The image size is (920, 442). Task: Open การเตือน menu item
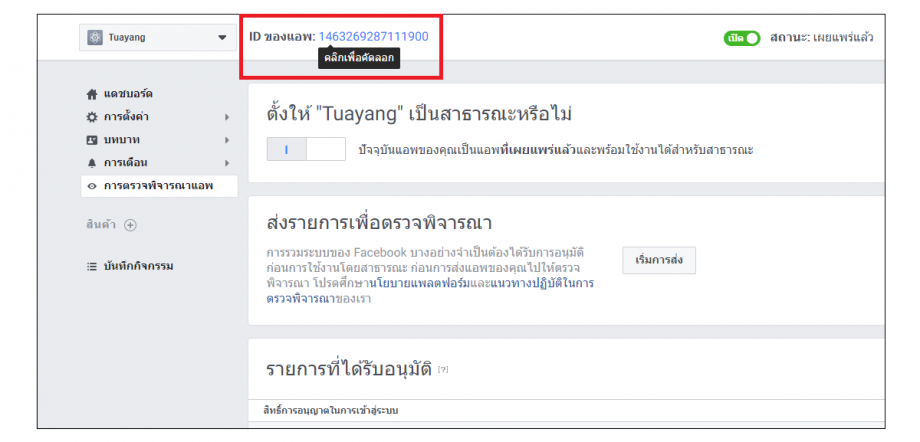click(x=125, y=163)
